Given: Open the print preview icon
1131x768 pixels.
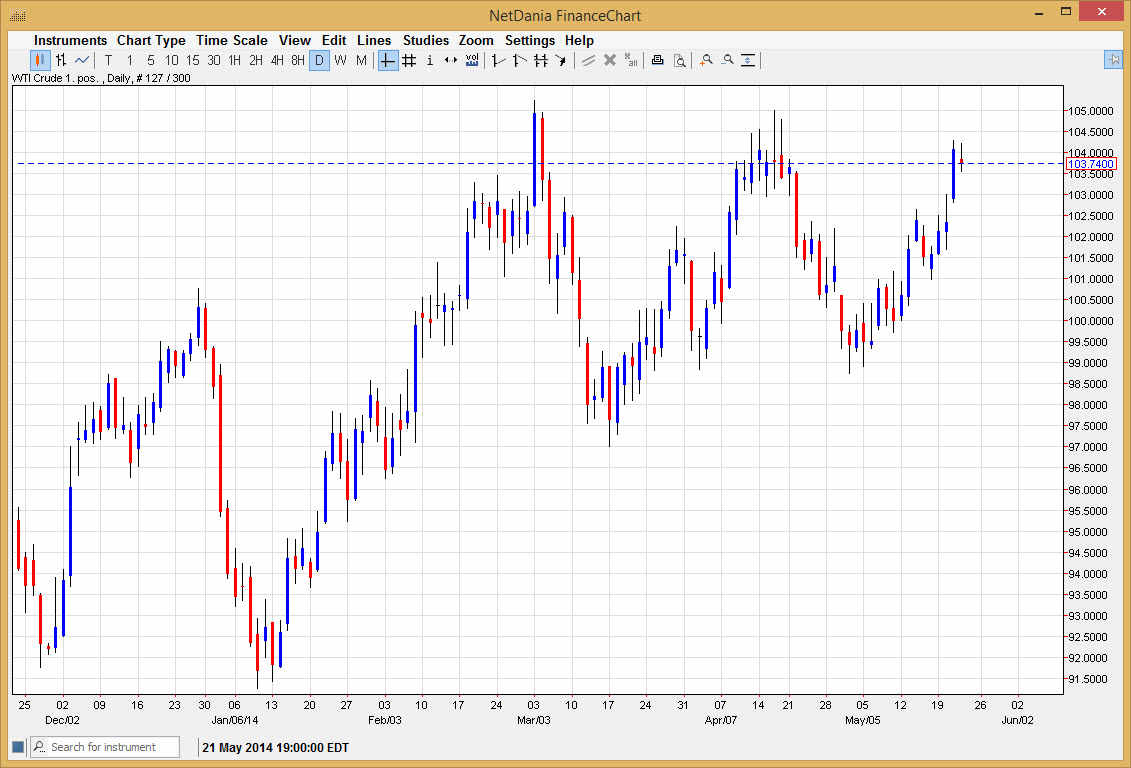Looking at the screenshot, I should 679,61.
